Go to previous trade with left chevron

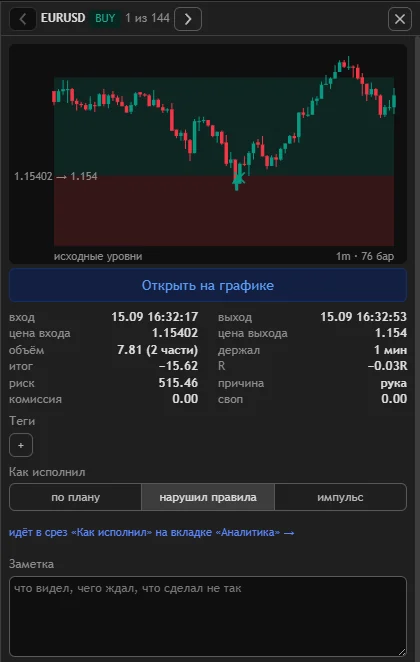click(x=23, y=19)
